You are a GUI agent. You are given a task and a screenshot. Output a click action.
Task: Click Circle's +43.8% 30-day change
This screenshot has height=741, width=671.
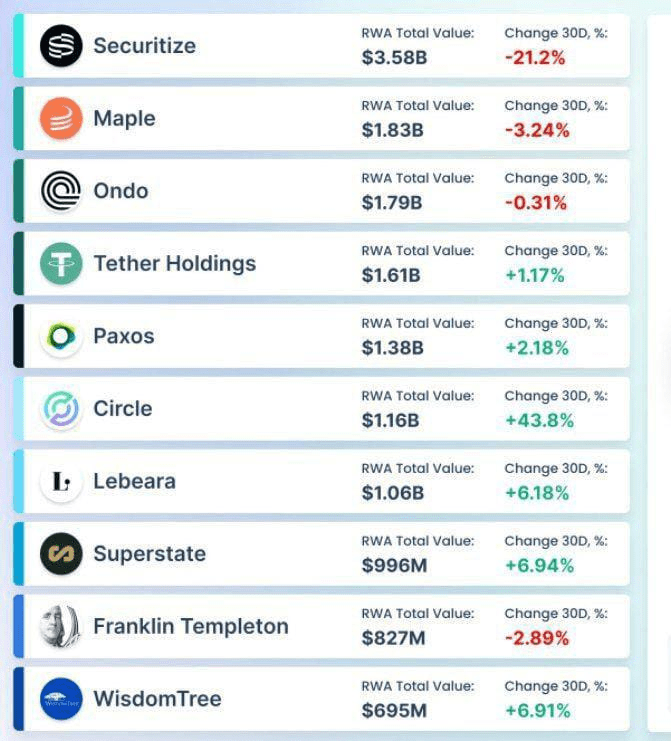point(539,421)
